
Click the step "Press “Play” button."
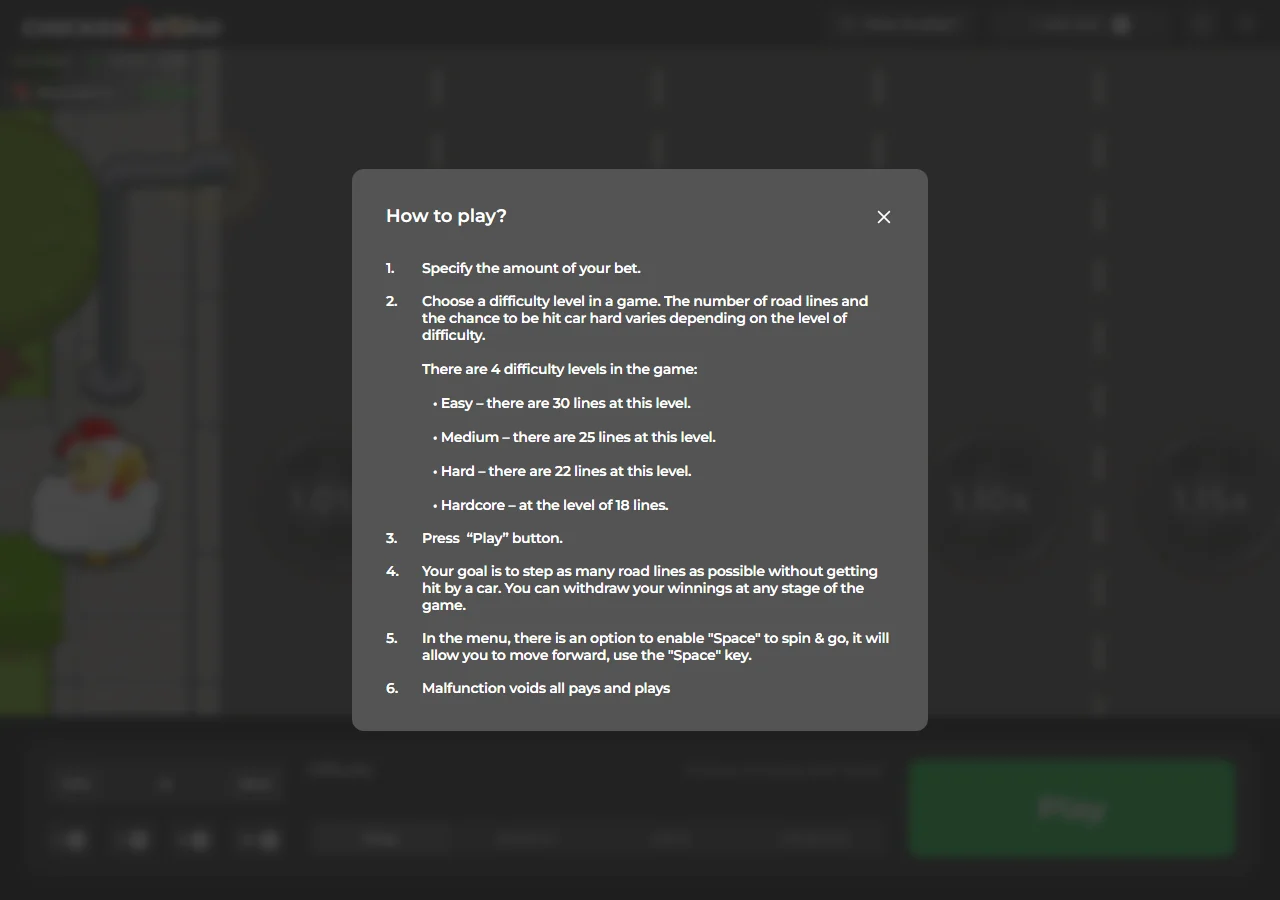[x=492, y=538]
